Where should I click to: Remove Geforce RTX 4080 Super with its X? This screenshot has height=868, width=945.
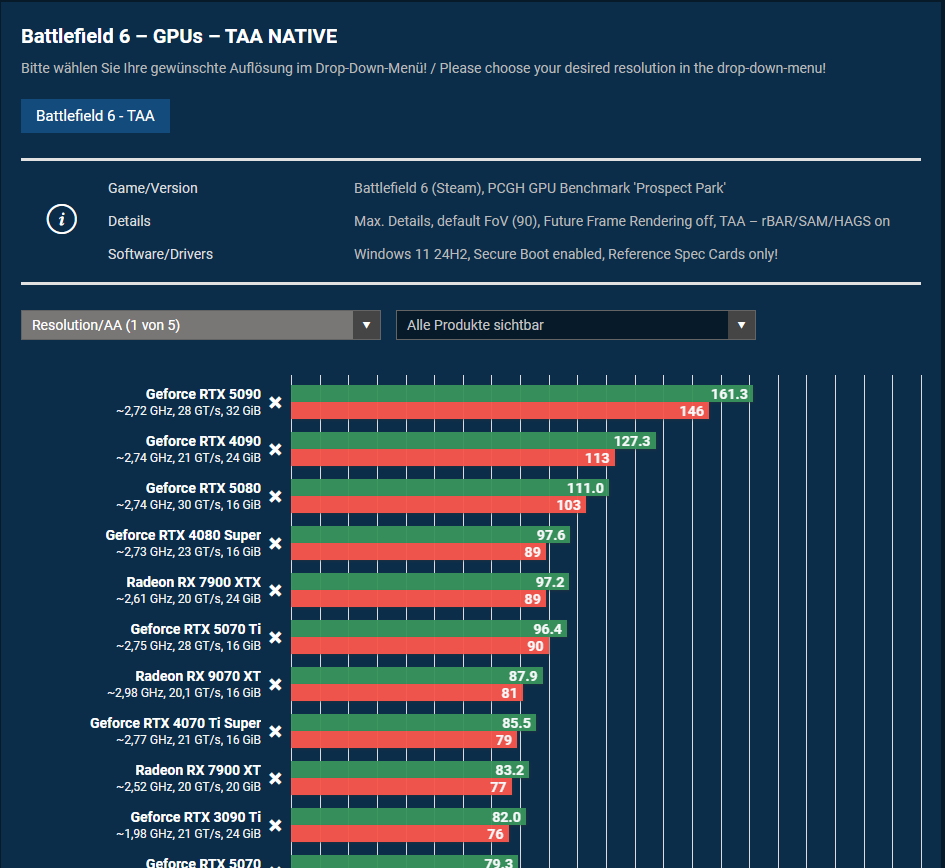click(x=275, y=544)
